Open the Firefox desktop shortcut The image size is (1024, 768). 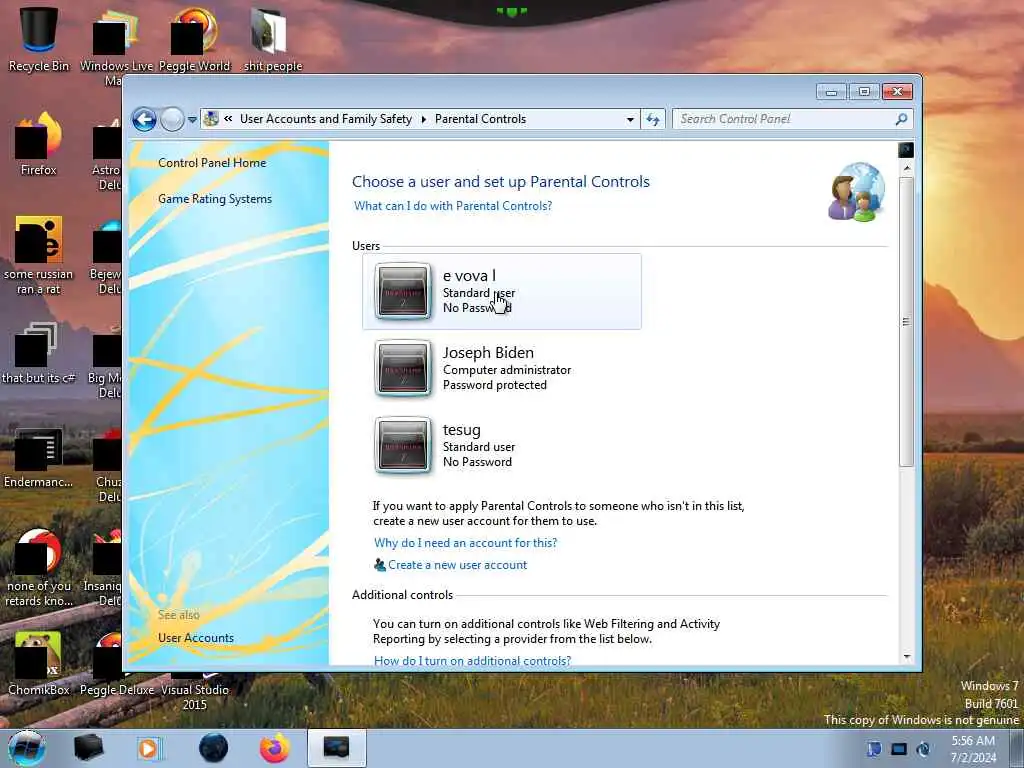coord(39,144)
